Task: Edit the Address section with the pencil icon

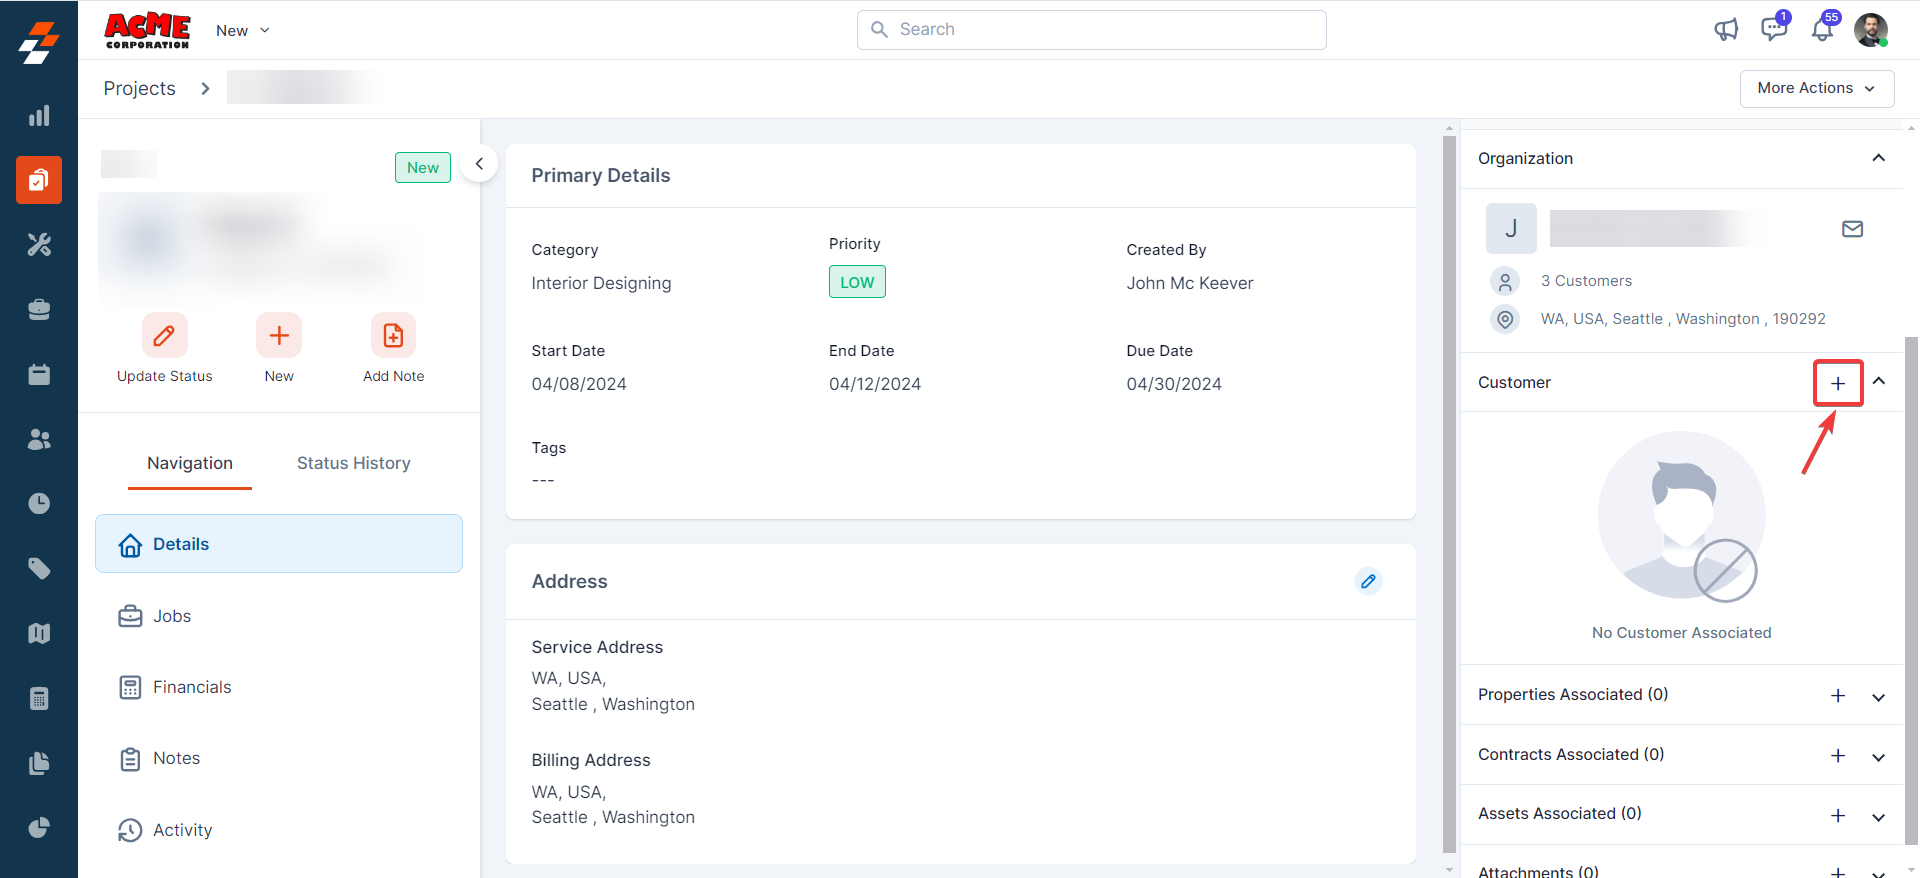Action: click(1368, 581)
